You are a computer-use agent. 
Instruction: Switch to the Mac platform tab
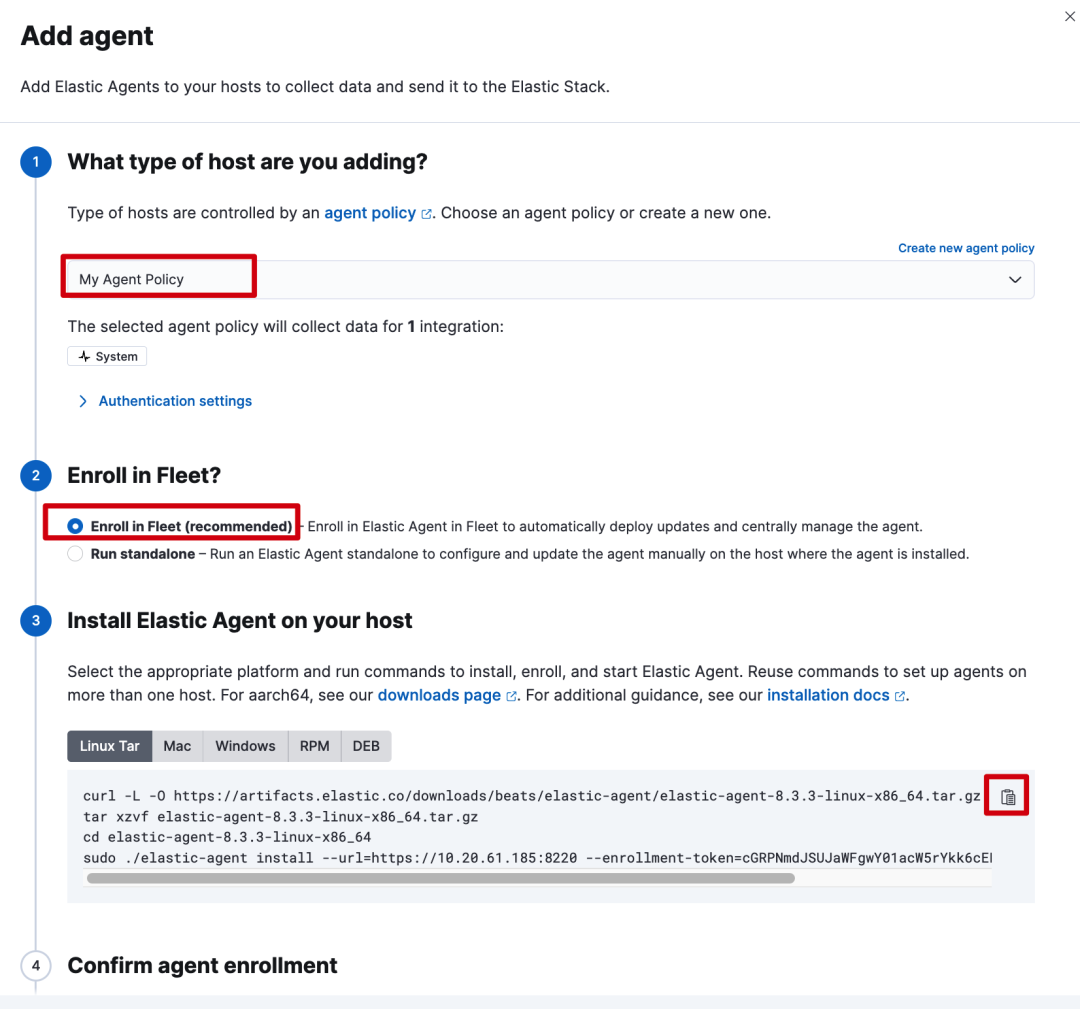(x=177, y=746)
